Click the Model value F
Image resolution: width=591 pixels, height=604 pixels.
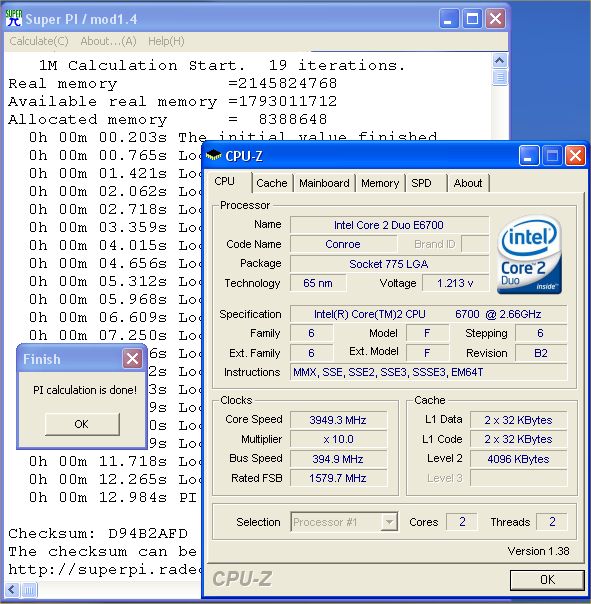(x=427, y=333)
